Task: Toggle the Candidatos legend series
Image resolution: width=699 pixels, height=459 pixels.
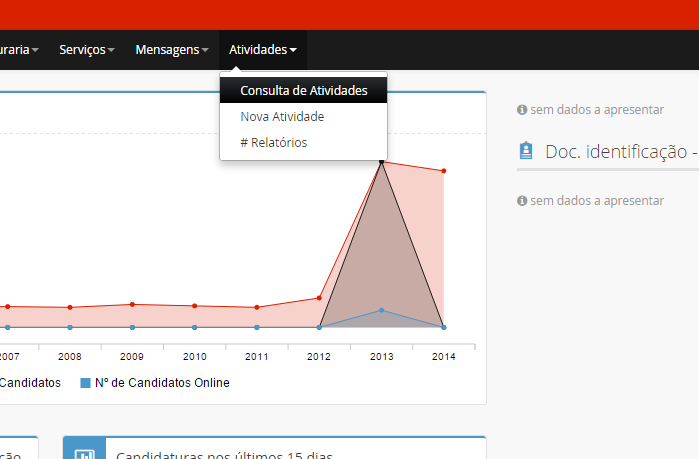Action: coord(30,383)
